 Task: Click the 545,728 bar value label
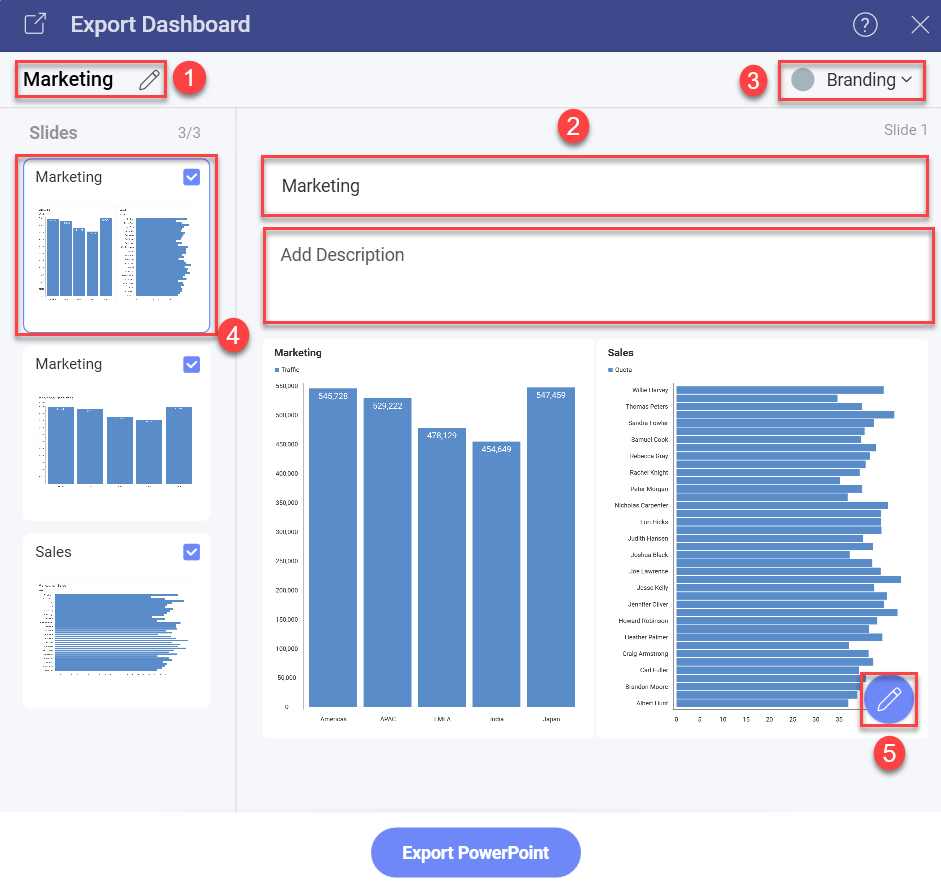pyautogui.click(x=333, y=396)
